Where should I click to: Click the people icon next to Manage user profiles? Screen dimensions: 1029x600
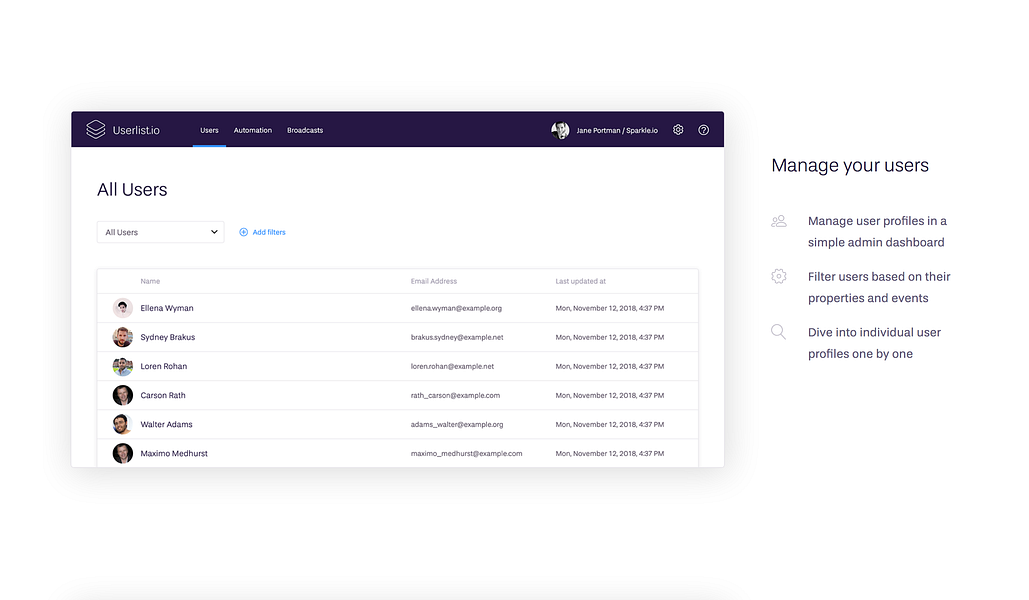(x=779, y=221)
